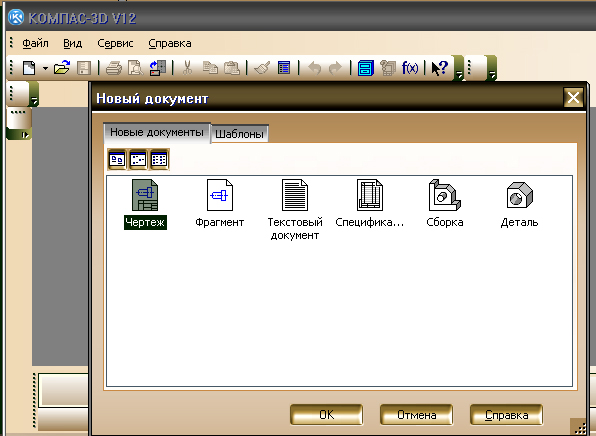Click the Copy properties brush icon
Screen dimensions: 596x436
(x=262, y=68)
